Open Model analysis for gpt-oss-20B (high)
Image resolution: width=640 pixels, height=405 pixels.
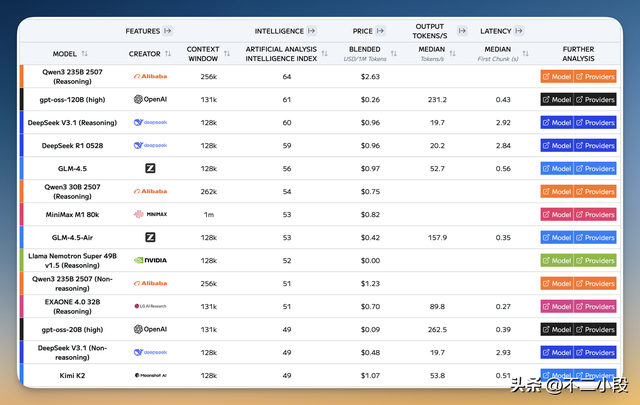click(557, 329)
